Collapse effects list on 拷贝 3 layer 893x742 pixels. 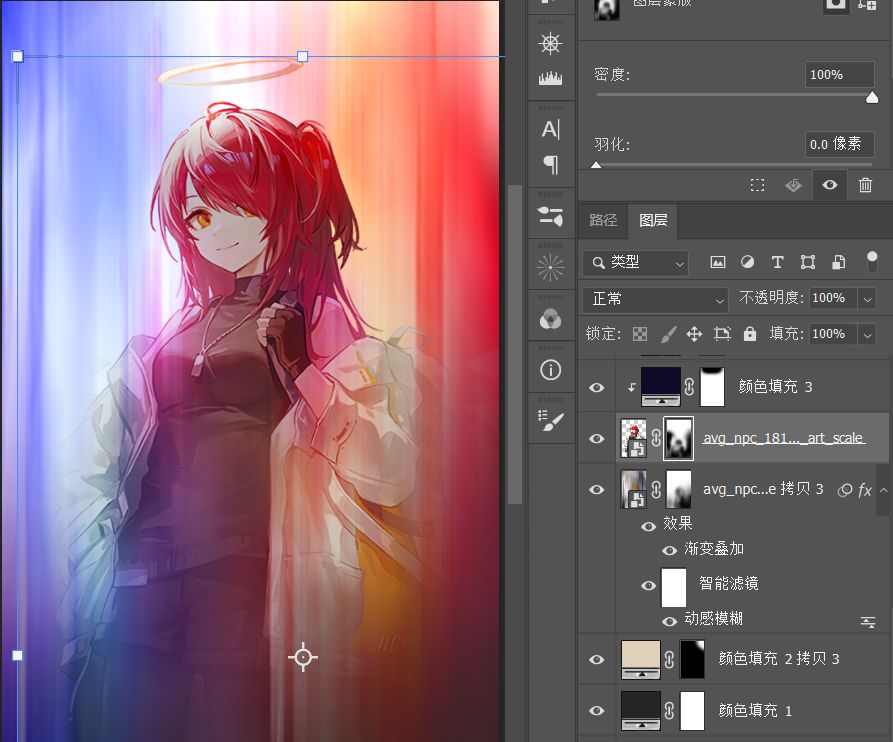tap(883, 490)
